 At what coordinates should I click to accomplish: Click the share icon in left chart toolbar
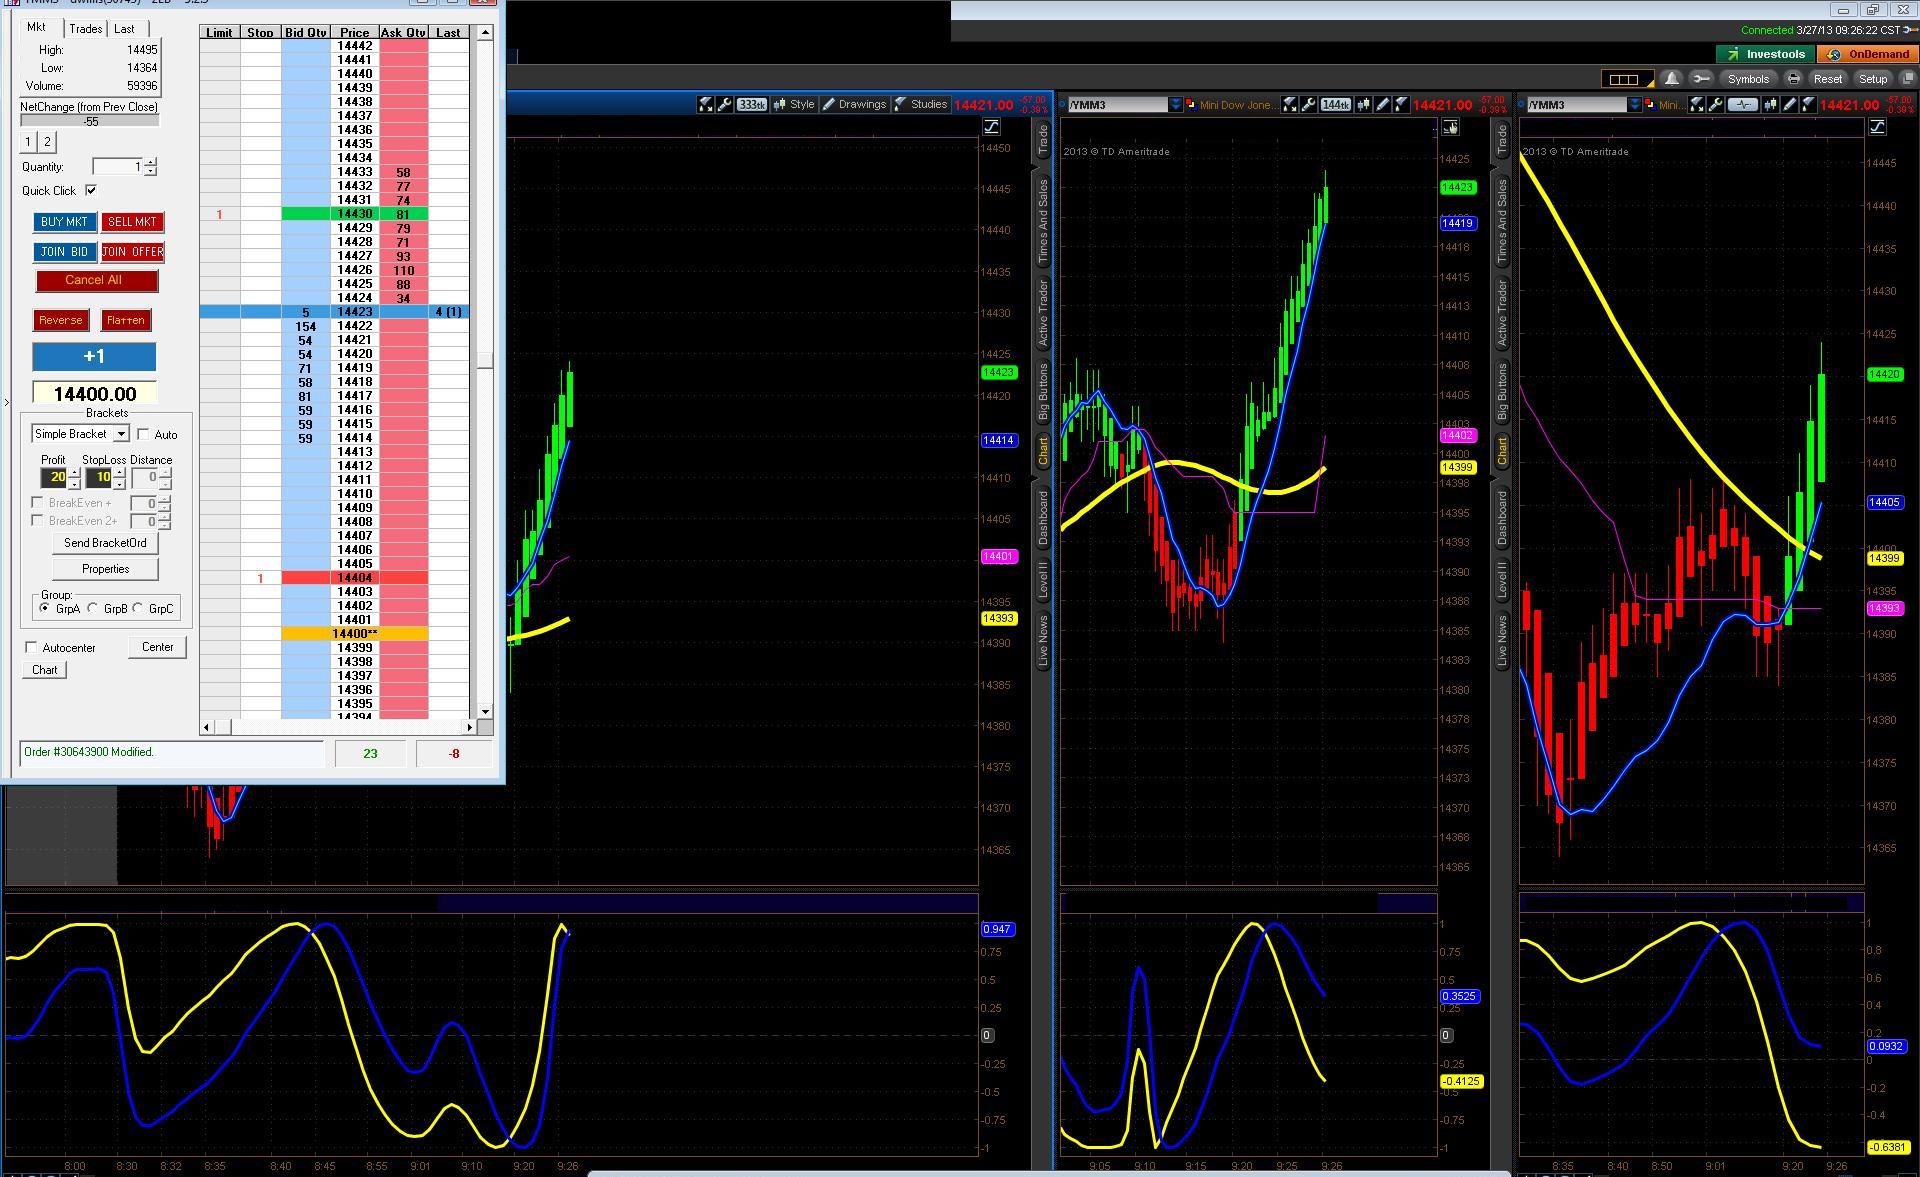(x=705, y=104)
